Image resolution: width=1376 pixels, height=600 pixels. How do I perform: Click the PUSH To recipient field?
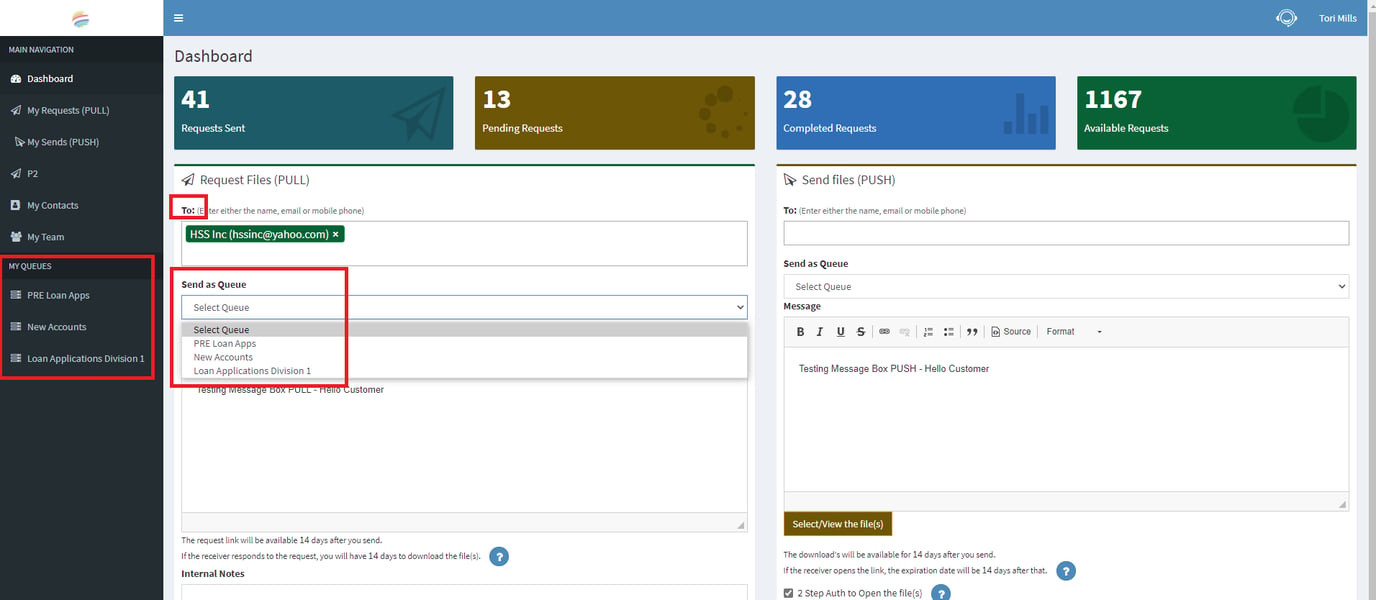tap(1066, 233)
